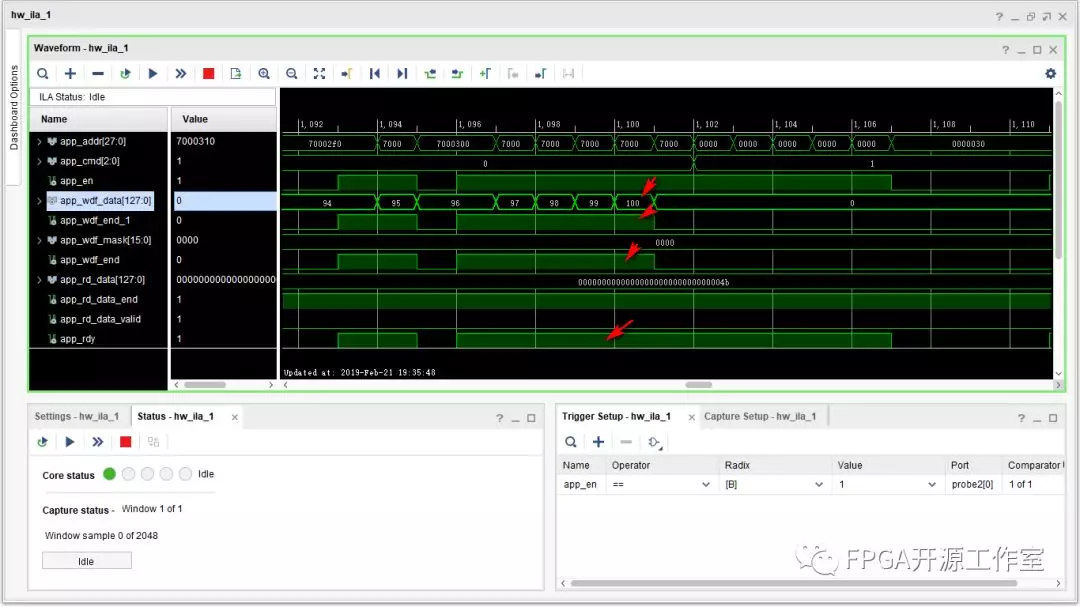The width and height of the screenshot is (1080, 607).
Task: Open the Radix dropdown showing [B]
Action: pyautogui.click(x=819, y=484)
